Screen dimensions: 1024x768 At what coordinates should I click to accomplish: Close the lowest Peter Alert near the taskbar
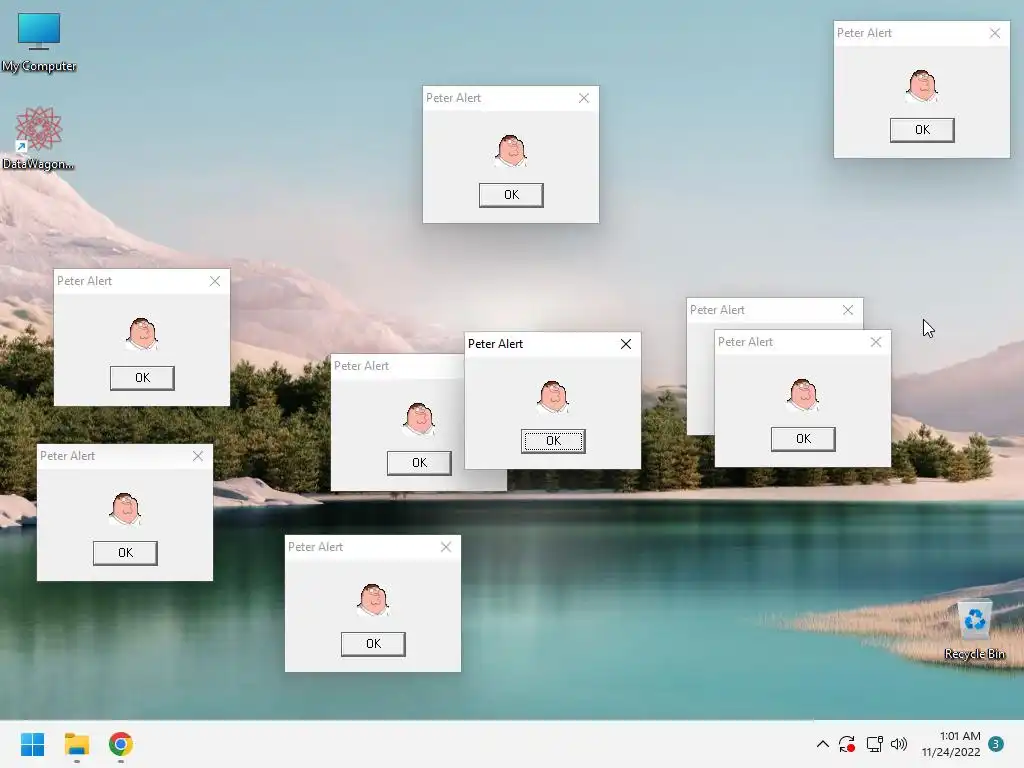(x=446, y=547)
